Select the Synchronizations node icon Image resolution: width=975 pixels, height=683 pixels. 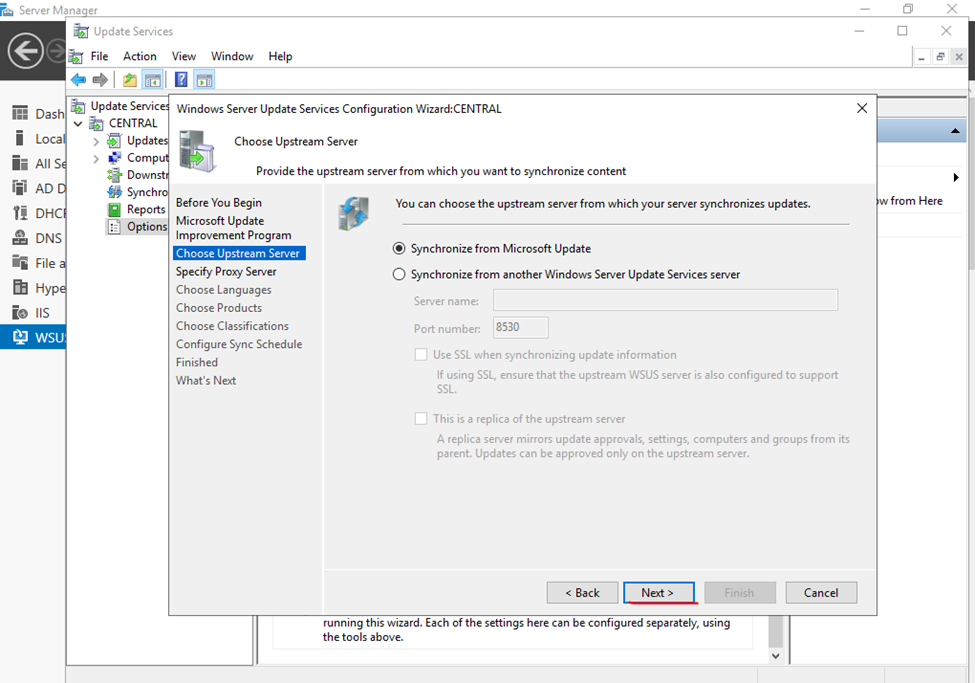115,192
